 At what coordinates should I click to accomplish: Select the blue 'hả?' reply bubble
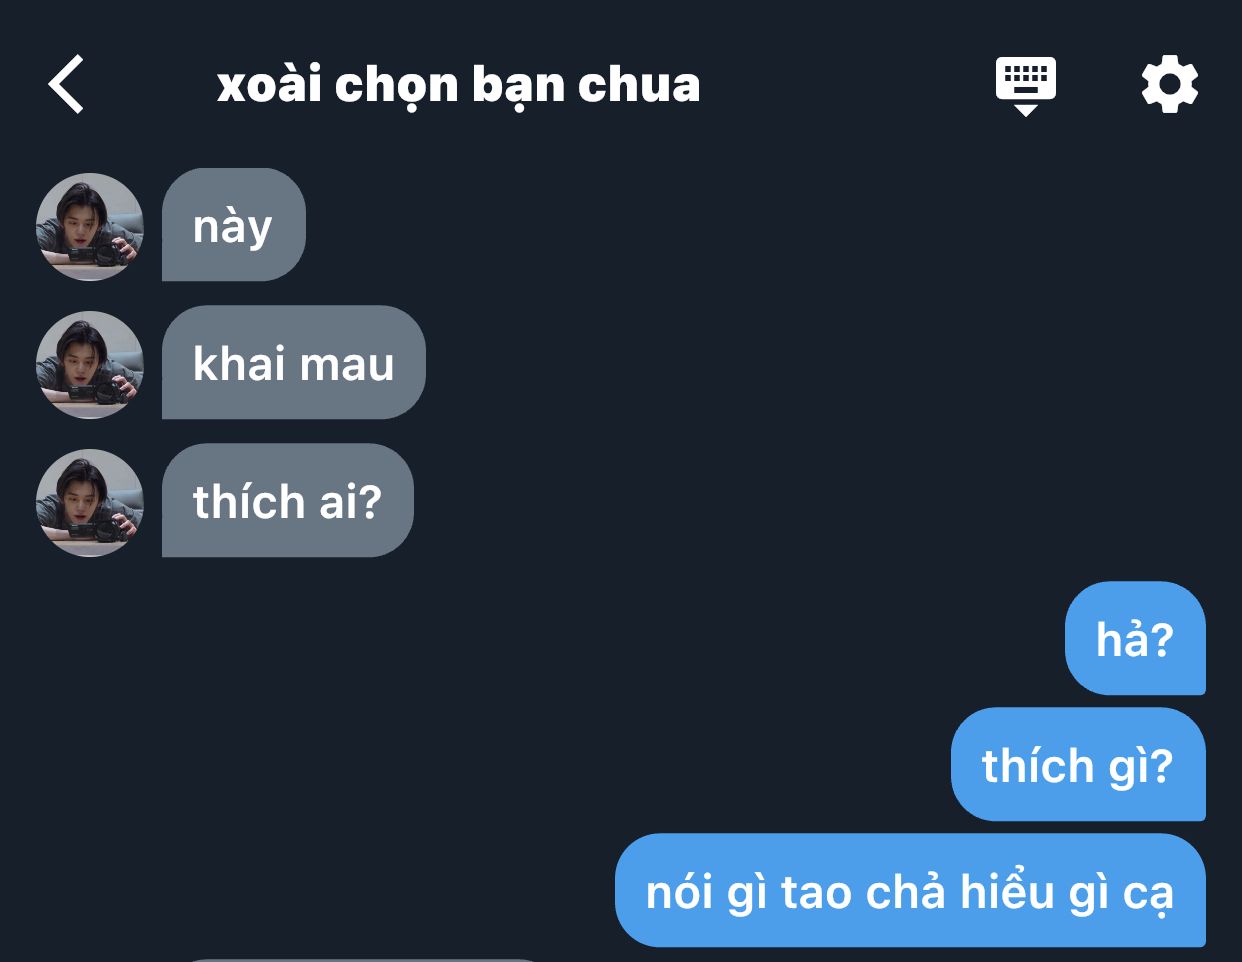tap(1135, 638)
